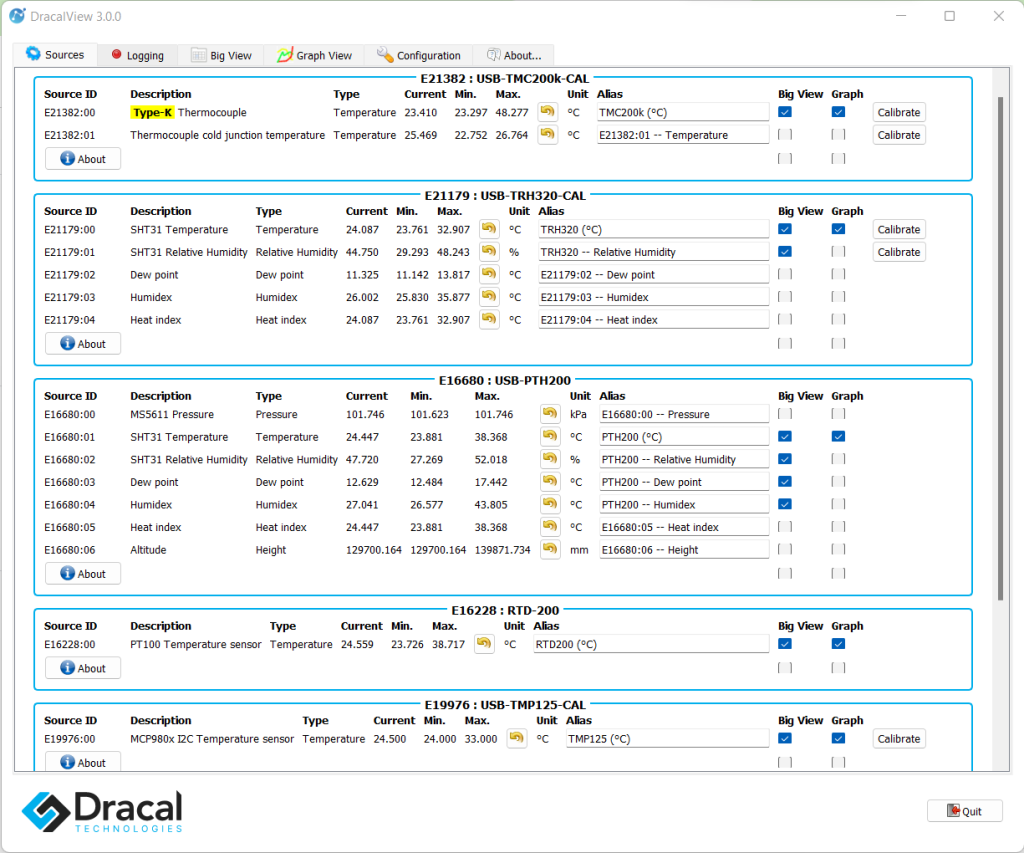The image size is (1024, 853).
Task: Open the Big View tab
Action: click(x=221, y=56)
